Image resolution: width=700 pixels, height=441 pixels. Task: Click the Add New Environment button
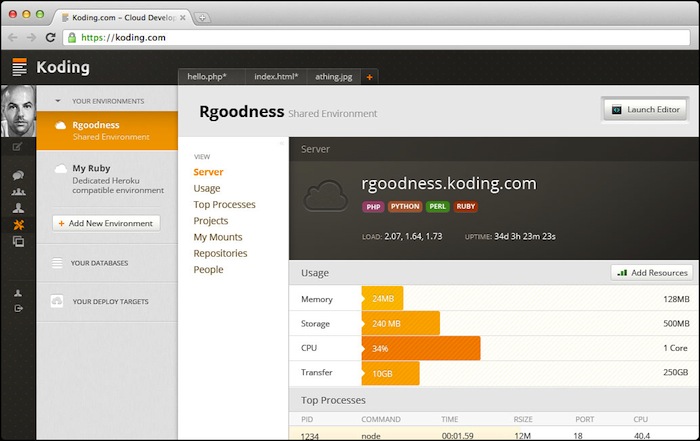tap(106, 223)
